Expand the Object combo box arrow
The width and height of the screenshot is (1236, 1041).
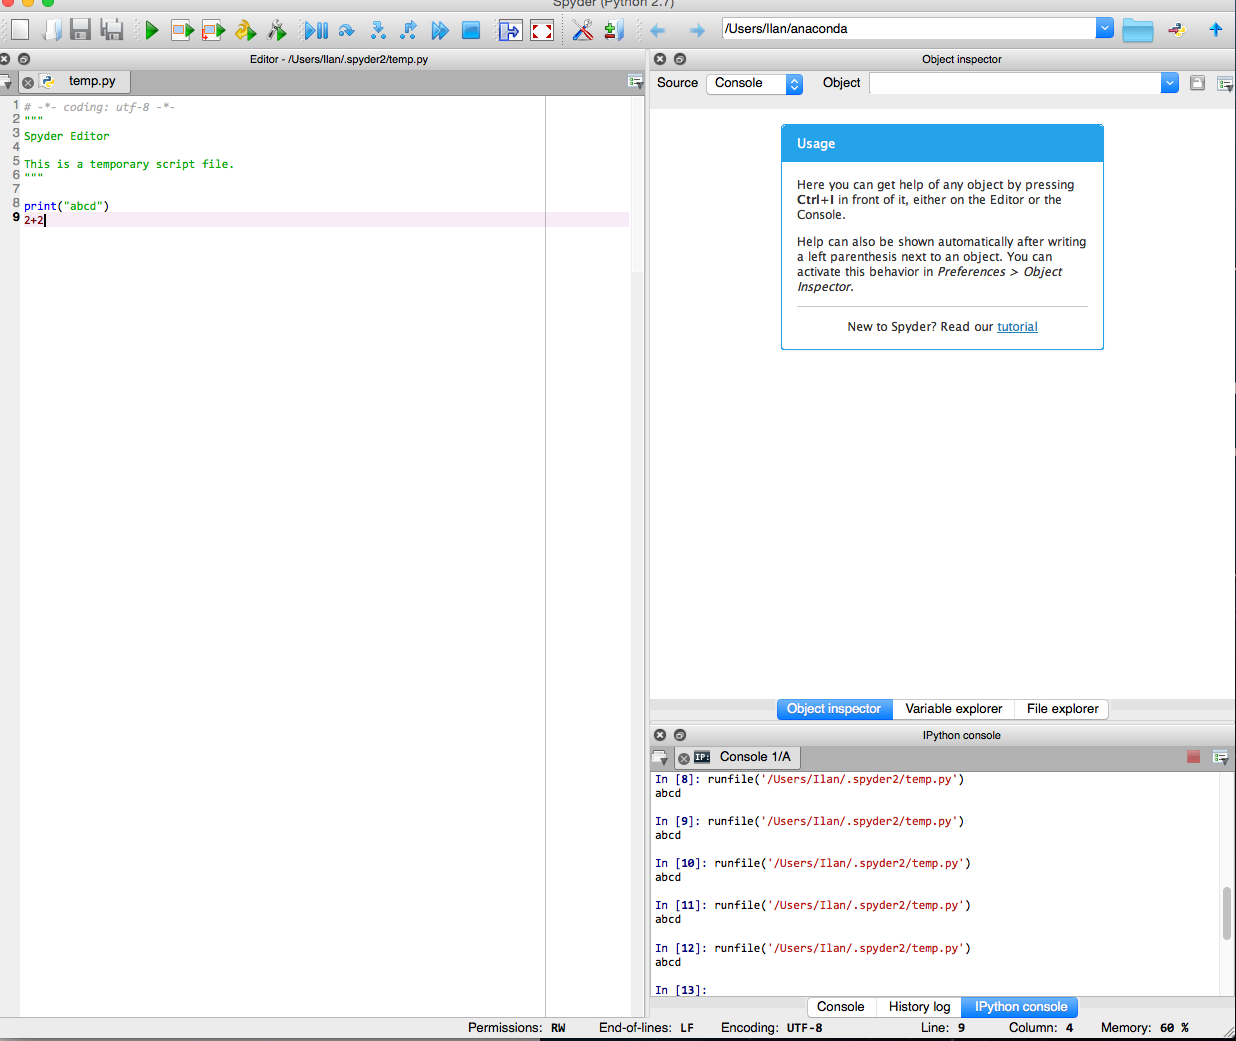tap(1170, 84)
